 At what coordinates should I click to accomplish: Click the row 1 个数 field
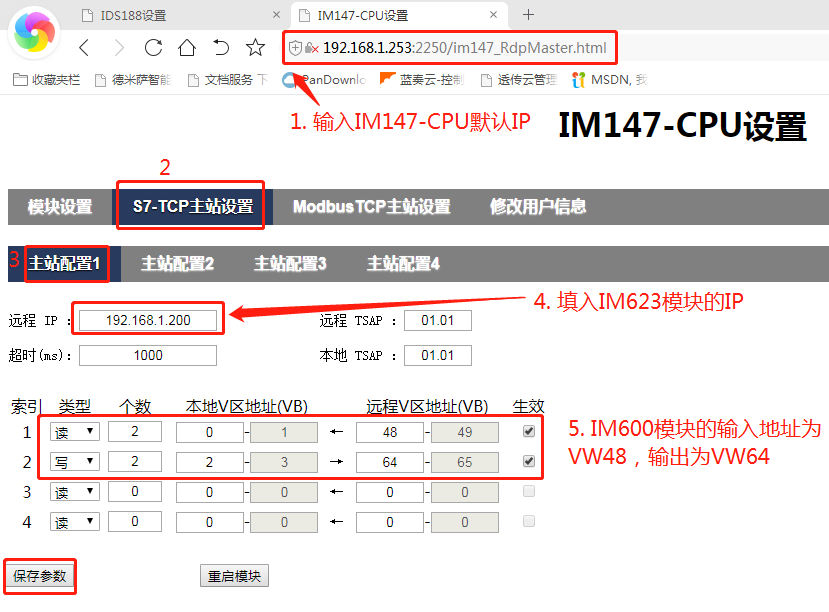[135, 432]
